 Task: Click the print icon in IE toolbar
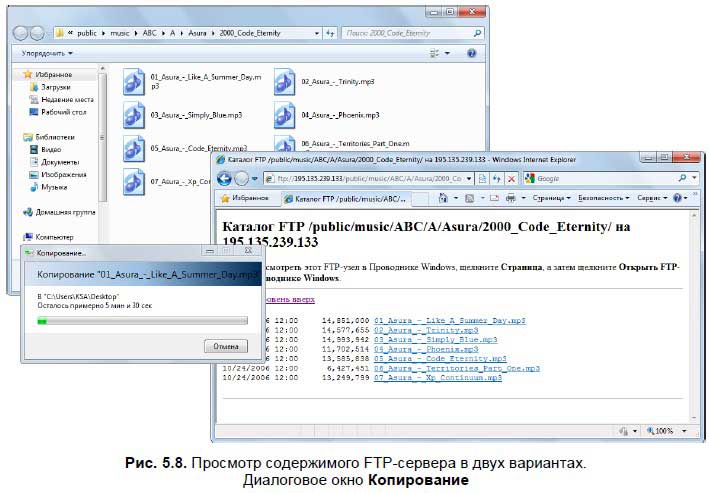coord(510,198)
